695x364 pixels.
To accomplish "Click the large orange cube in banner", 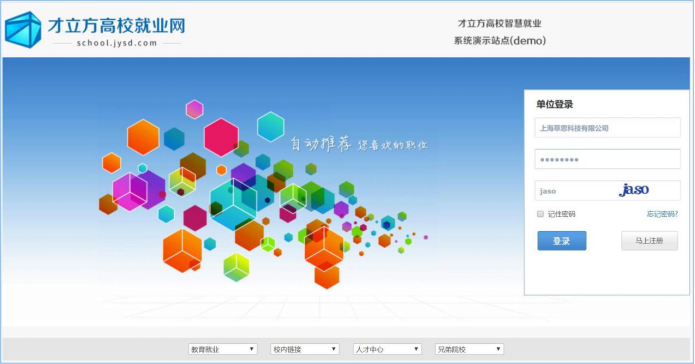I will (182, 250).
